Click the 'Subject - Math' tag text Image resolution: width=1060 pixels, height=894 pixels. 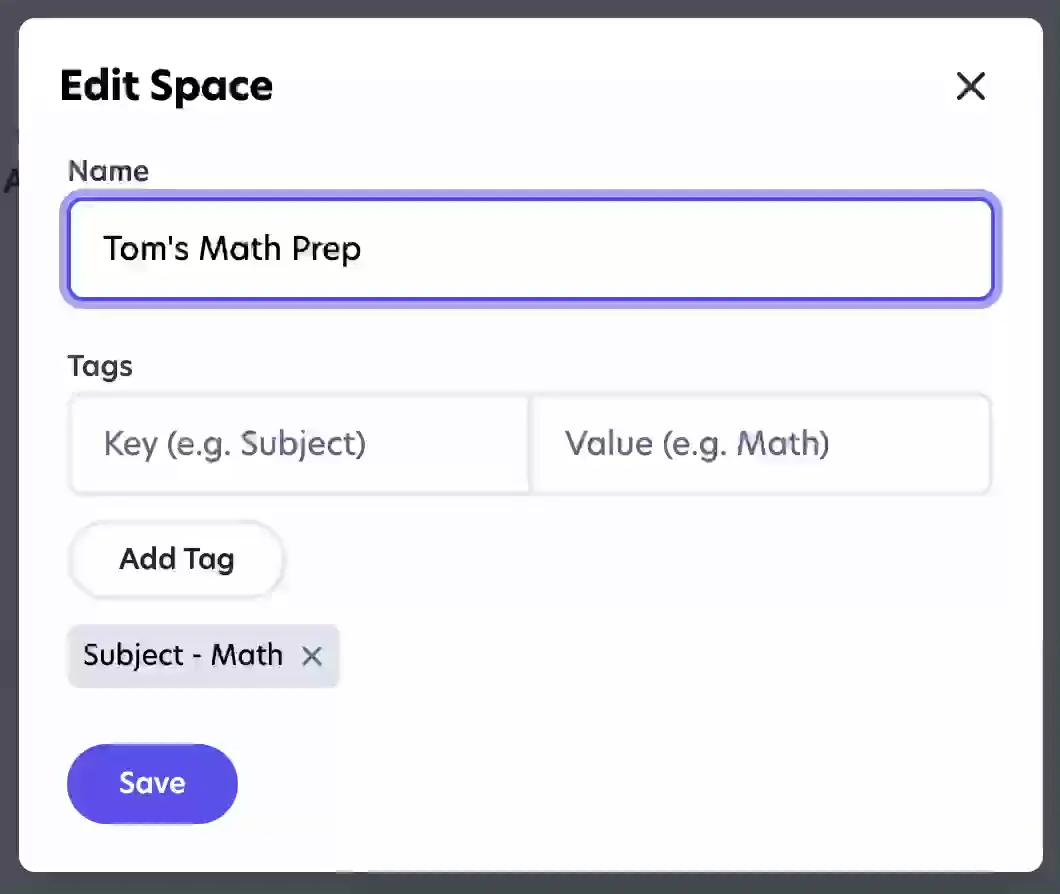coord(183,656)
